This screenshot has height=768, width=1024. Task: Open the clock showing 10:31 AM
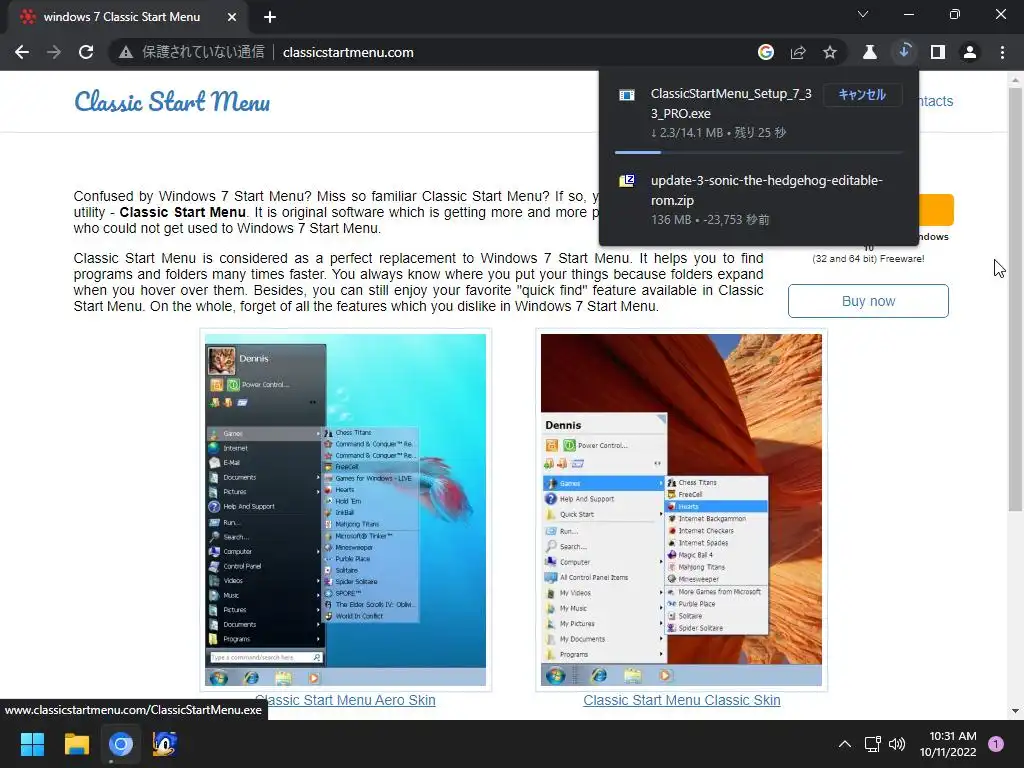point(948,744)
